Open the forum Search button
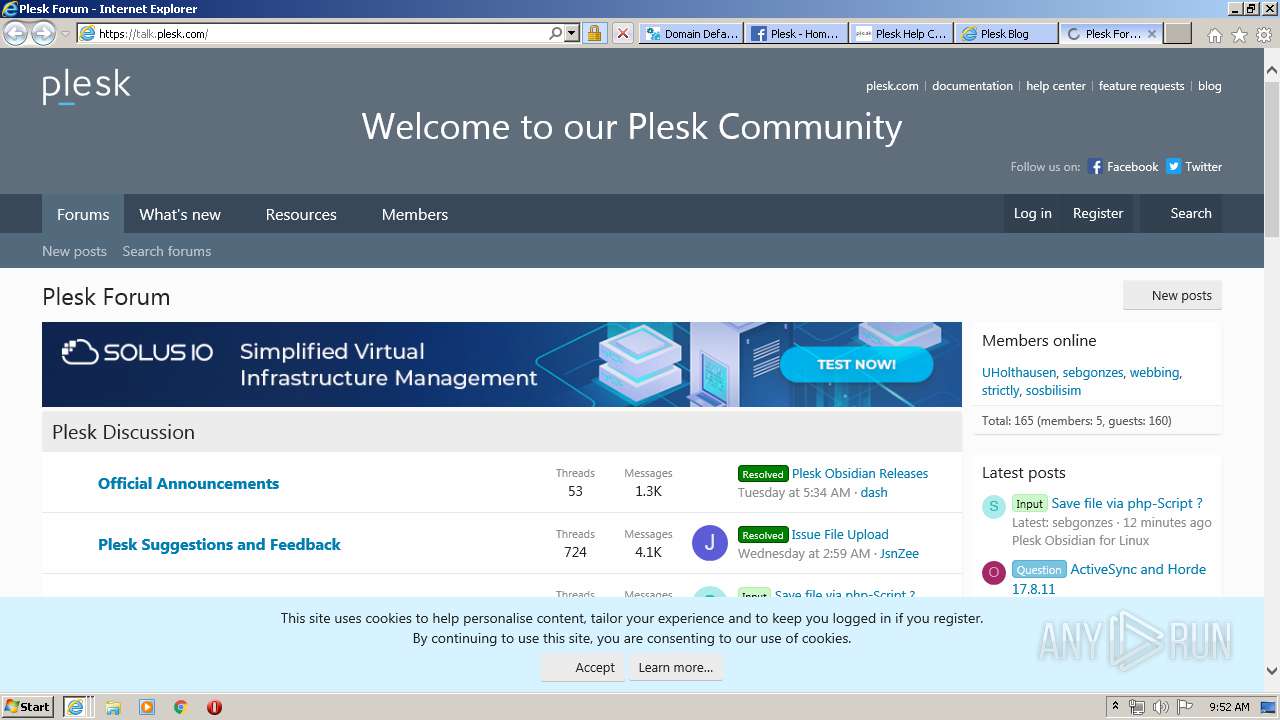The width and height of the screenshot is (1280, 720). pyautogui.click(x=1181, y=213)
